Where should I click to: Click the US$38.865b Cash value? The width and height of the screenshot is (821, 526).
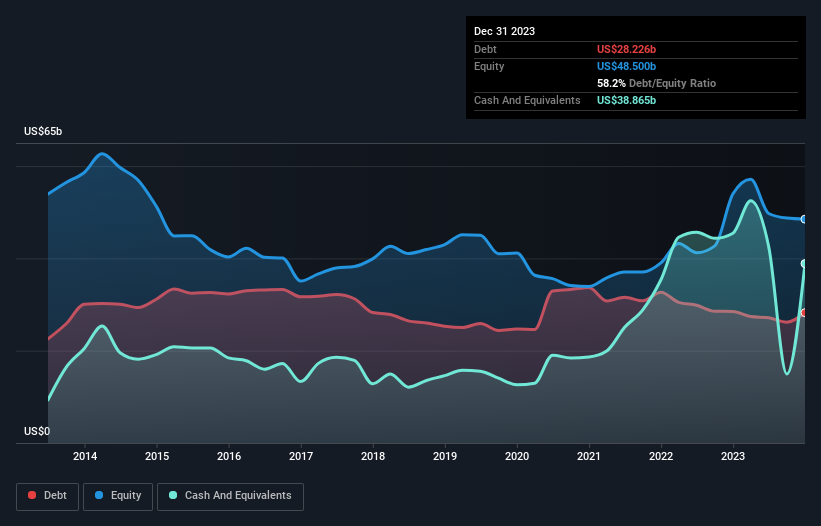point(626,100)
